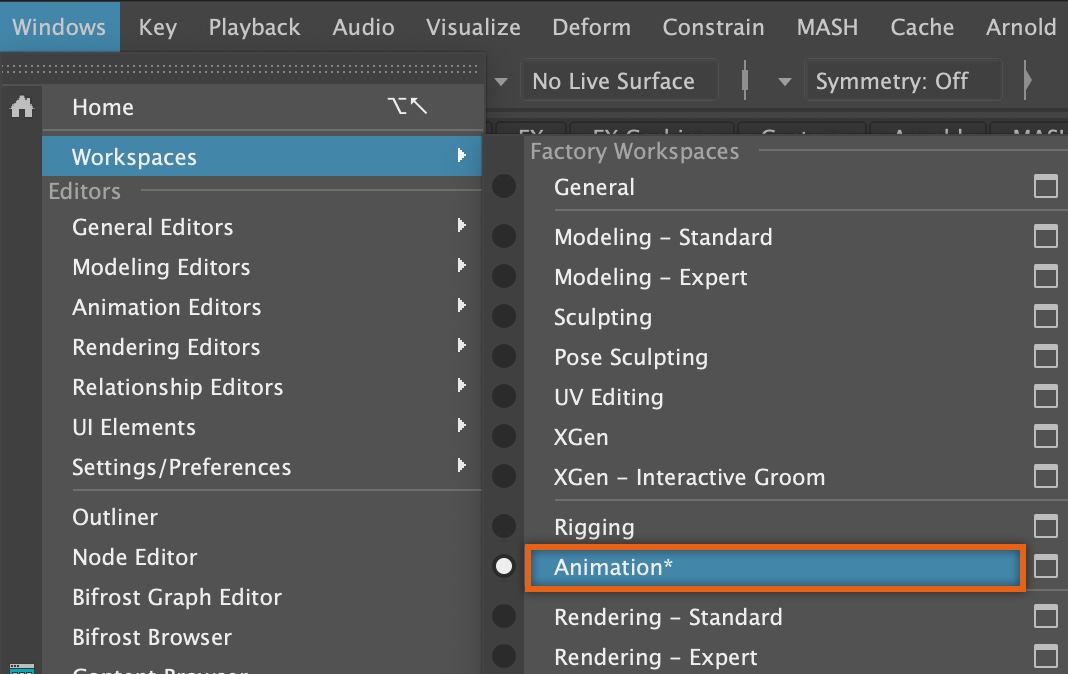The width and height of the screenshot is (1068, 674).
Task: Open option box for Modeling - Standard
Action: (x=1046, y=236)
